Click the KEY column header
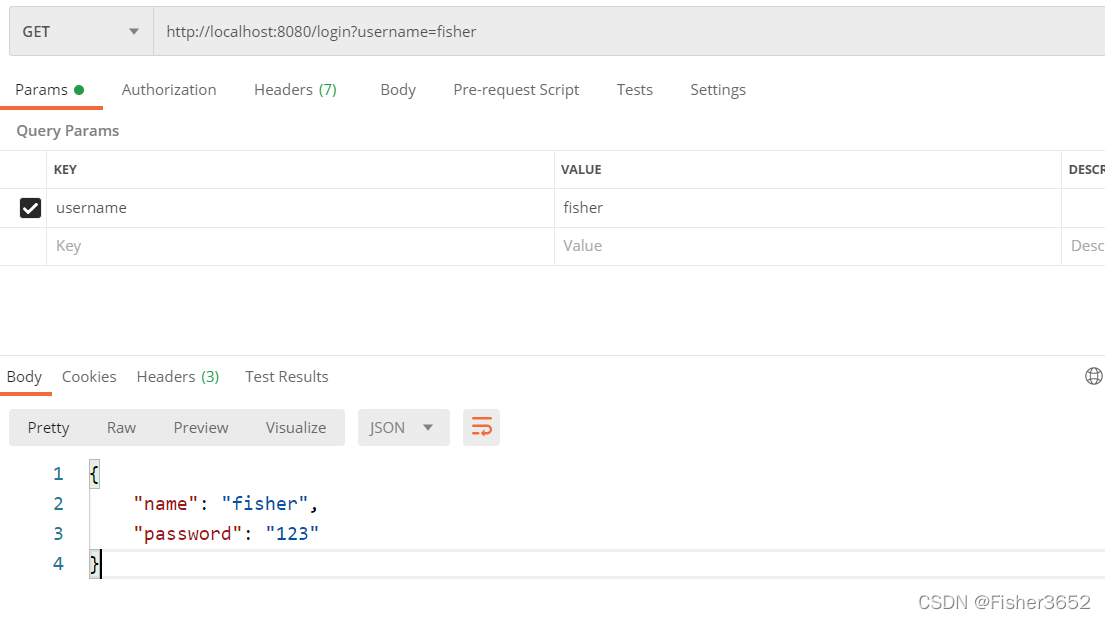This screenshot has width=1105, height=619. [66, 170]
